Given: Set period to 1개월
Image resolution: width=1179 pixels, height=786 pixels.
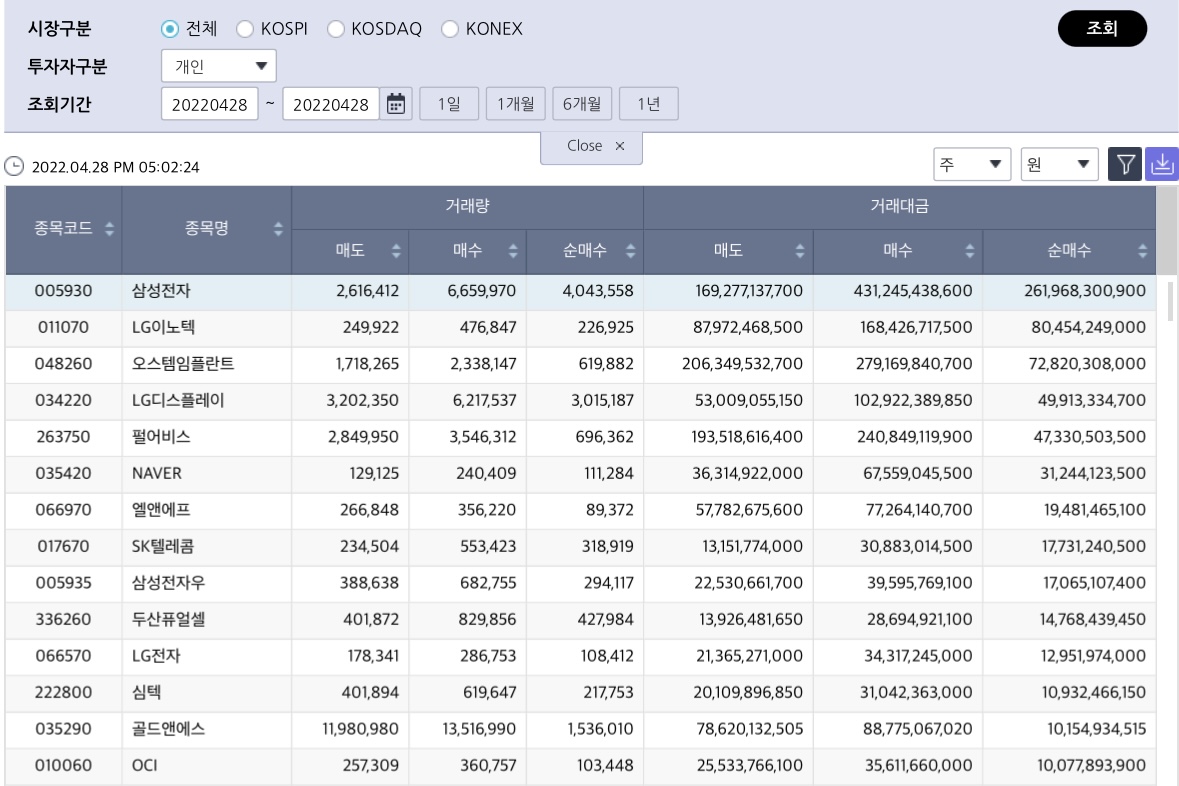Looking at the screenshot, I should [x=515, y=104].
